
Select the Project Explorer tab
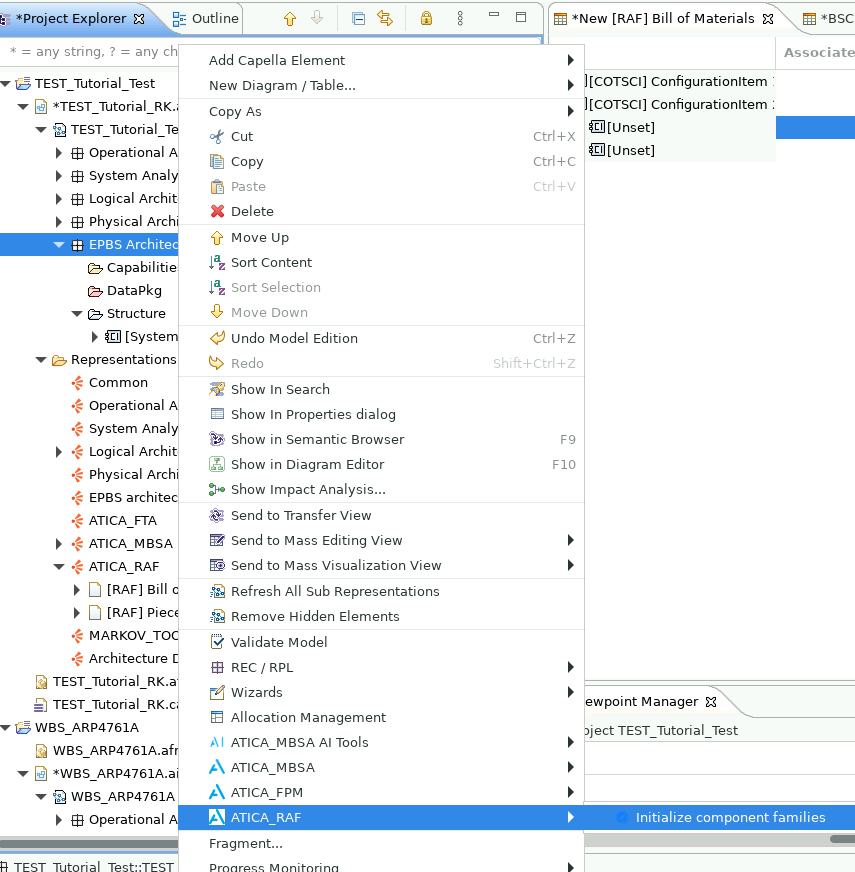[72, 18]
